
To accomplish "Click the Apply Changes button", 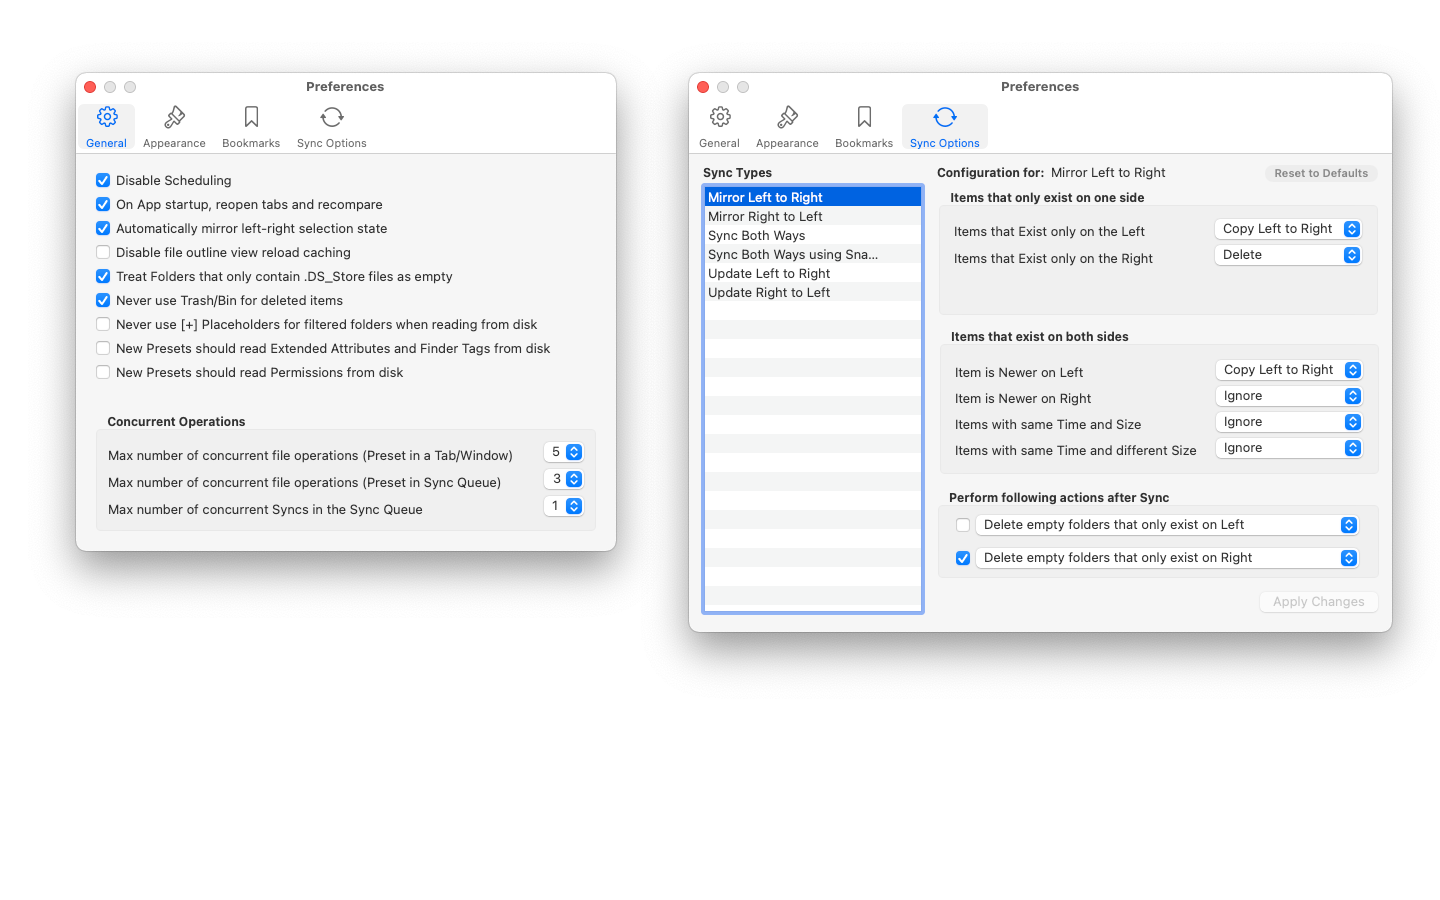I will (x=1318, y=602).
